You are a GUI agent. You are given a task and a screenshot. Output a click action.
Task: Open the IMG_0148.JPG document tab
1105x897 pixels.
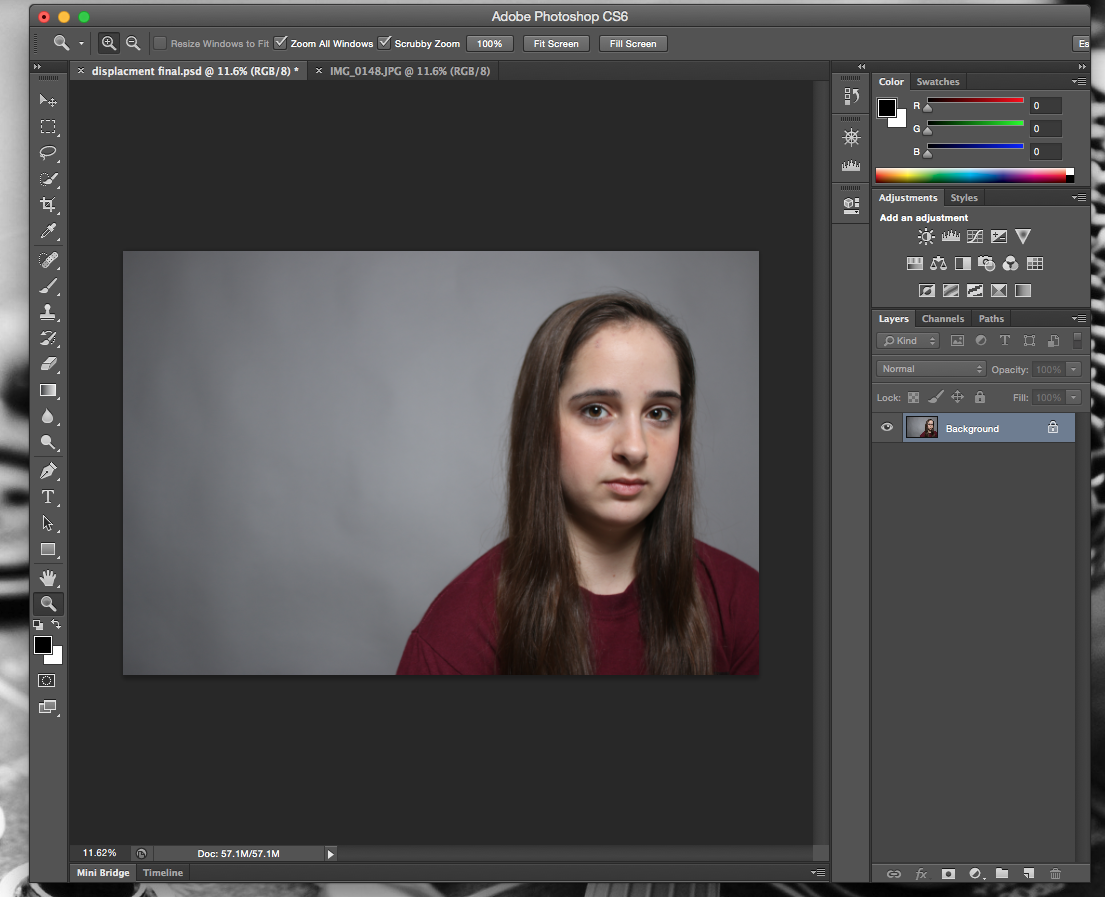tap(410, 71)
